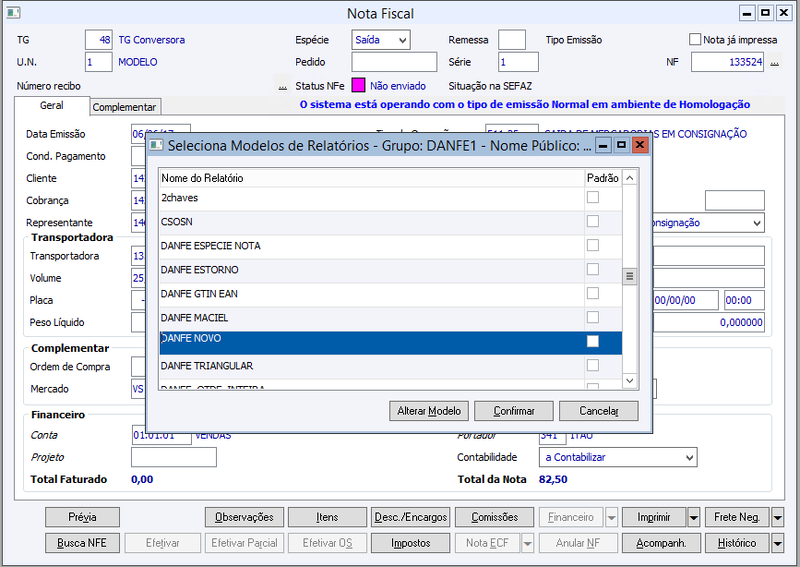Select the DANFE TRIANGULAR row

pos(390,366)
